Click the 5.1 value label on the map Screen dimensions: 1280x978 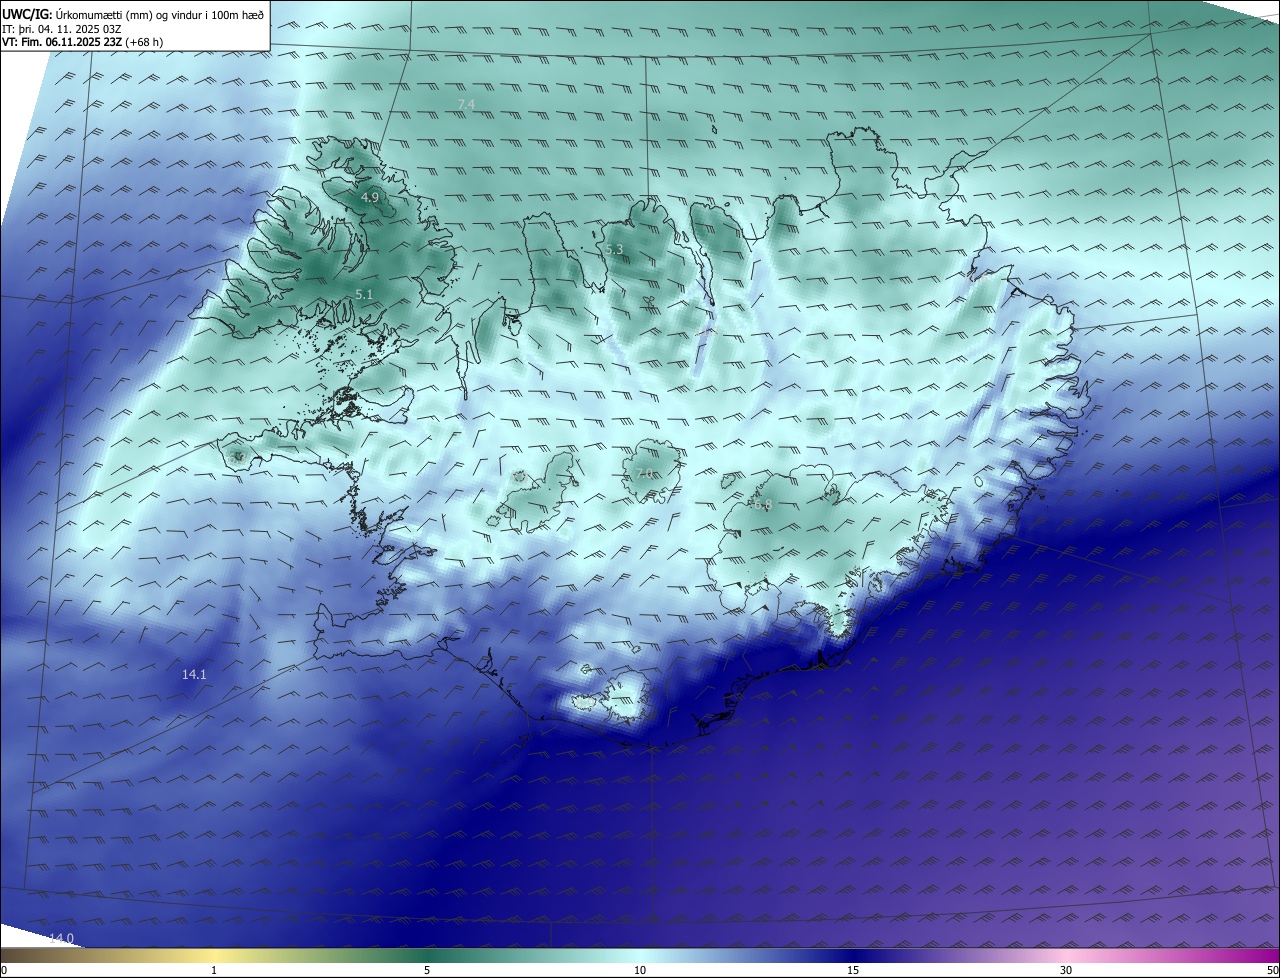tap(364, 294)
